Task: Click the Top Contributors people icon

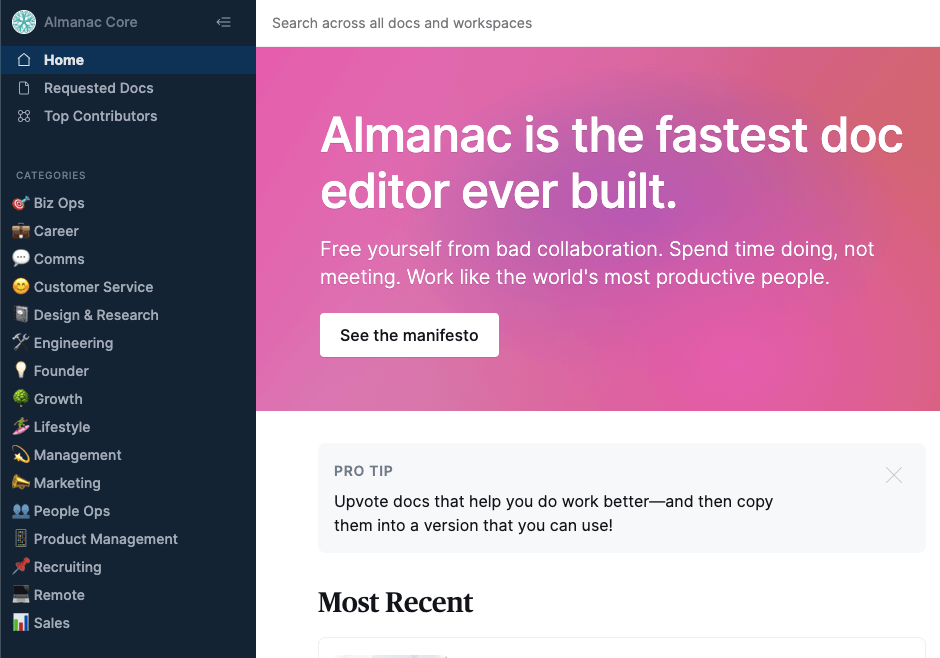Action: 22,116
